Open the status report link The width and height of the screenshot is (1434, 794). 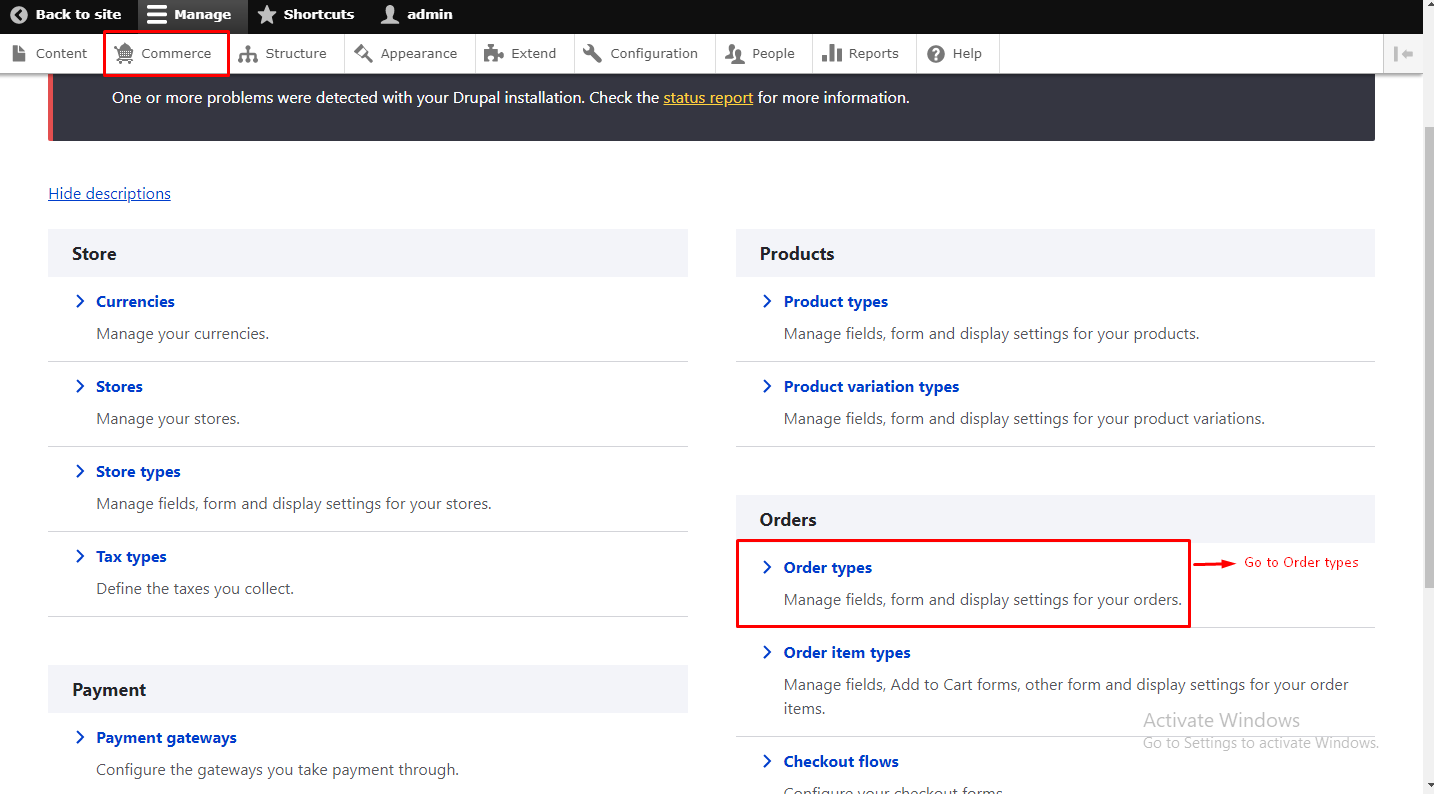pos(708,98)
